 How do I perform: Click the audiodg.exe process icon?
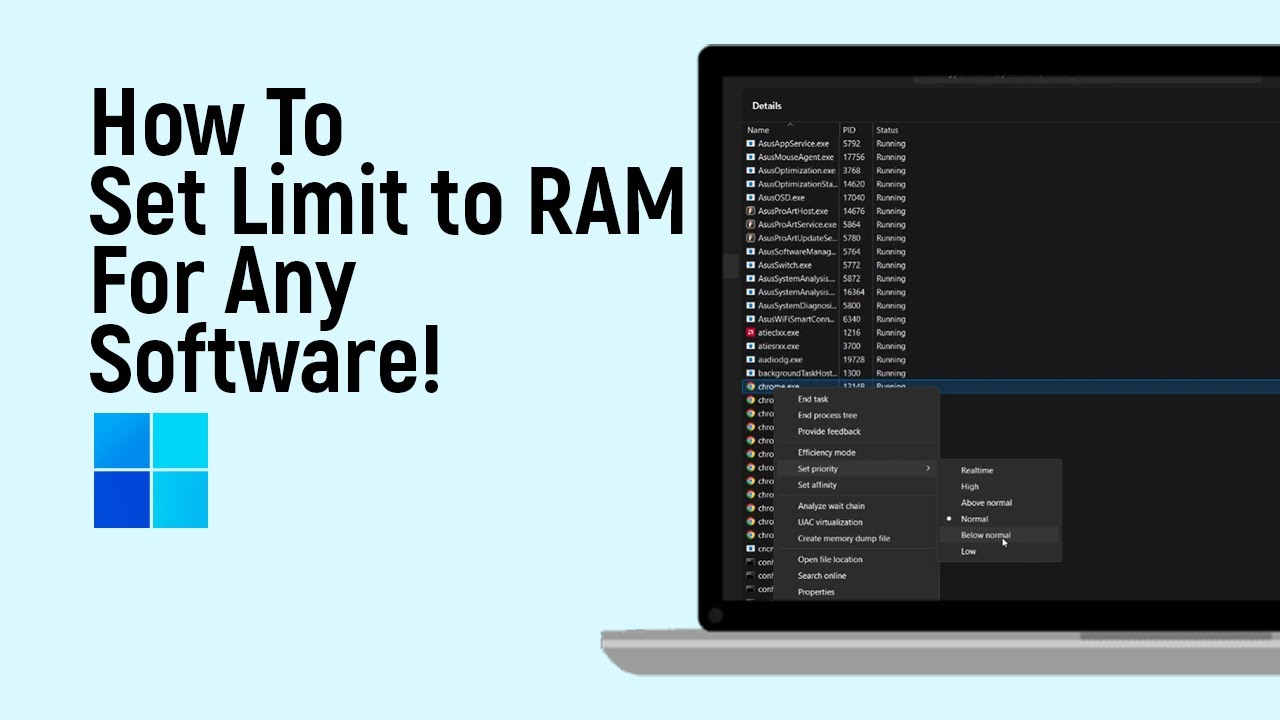(x=750, y=359)
